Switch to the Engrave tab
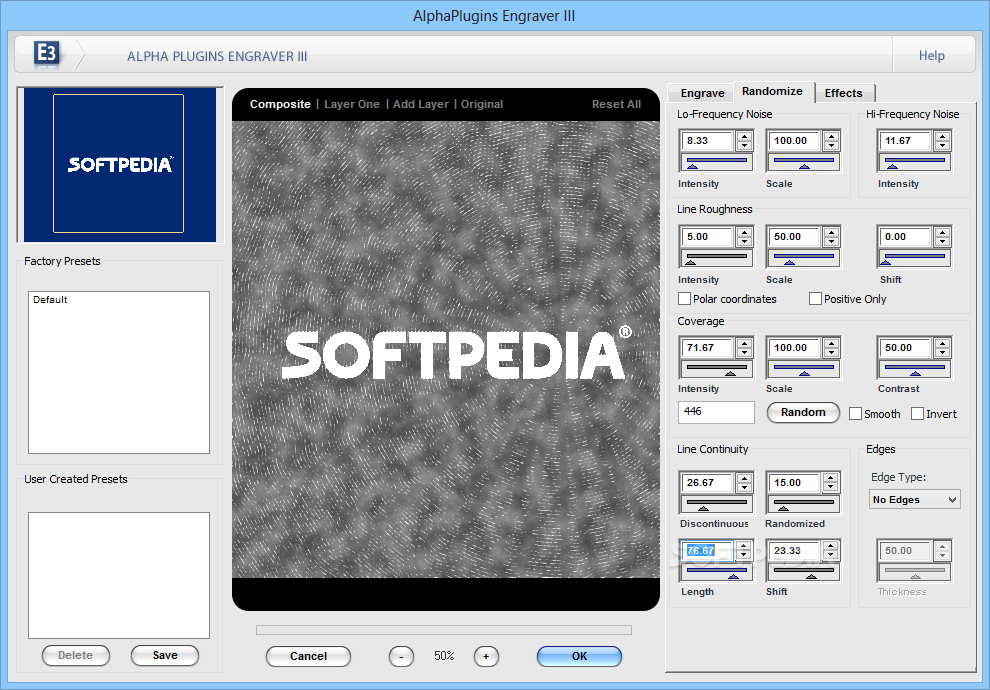This screenshot has height=690, width=990. [702, 93]
